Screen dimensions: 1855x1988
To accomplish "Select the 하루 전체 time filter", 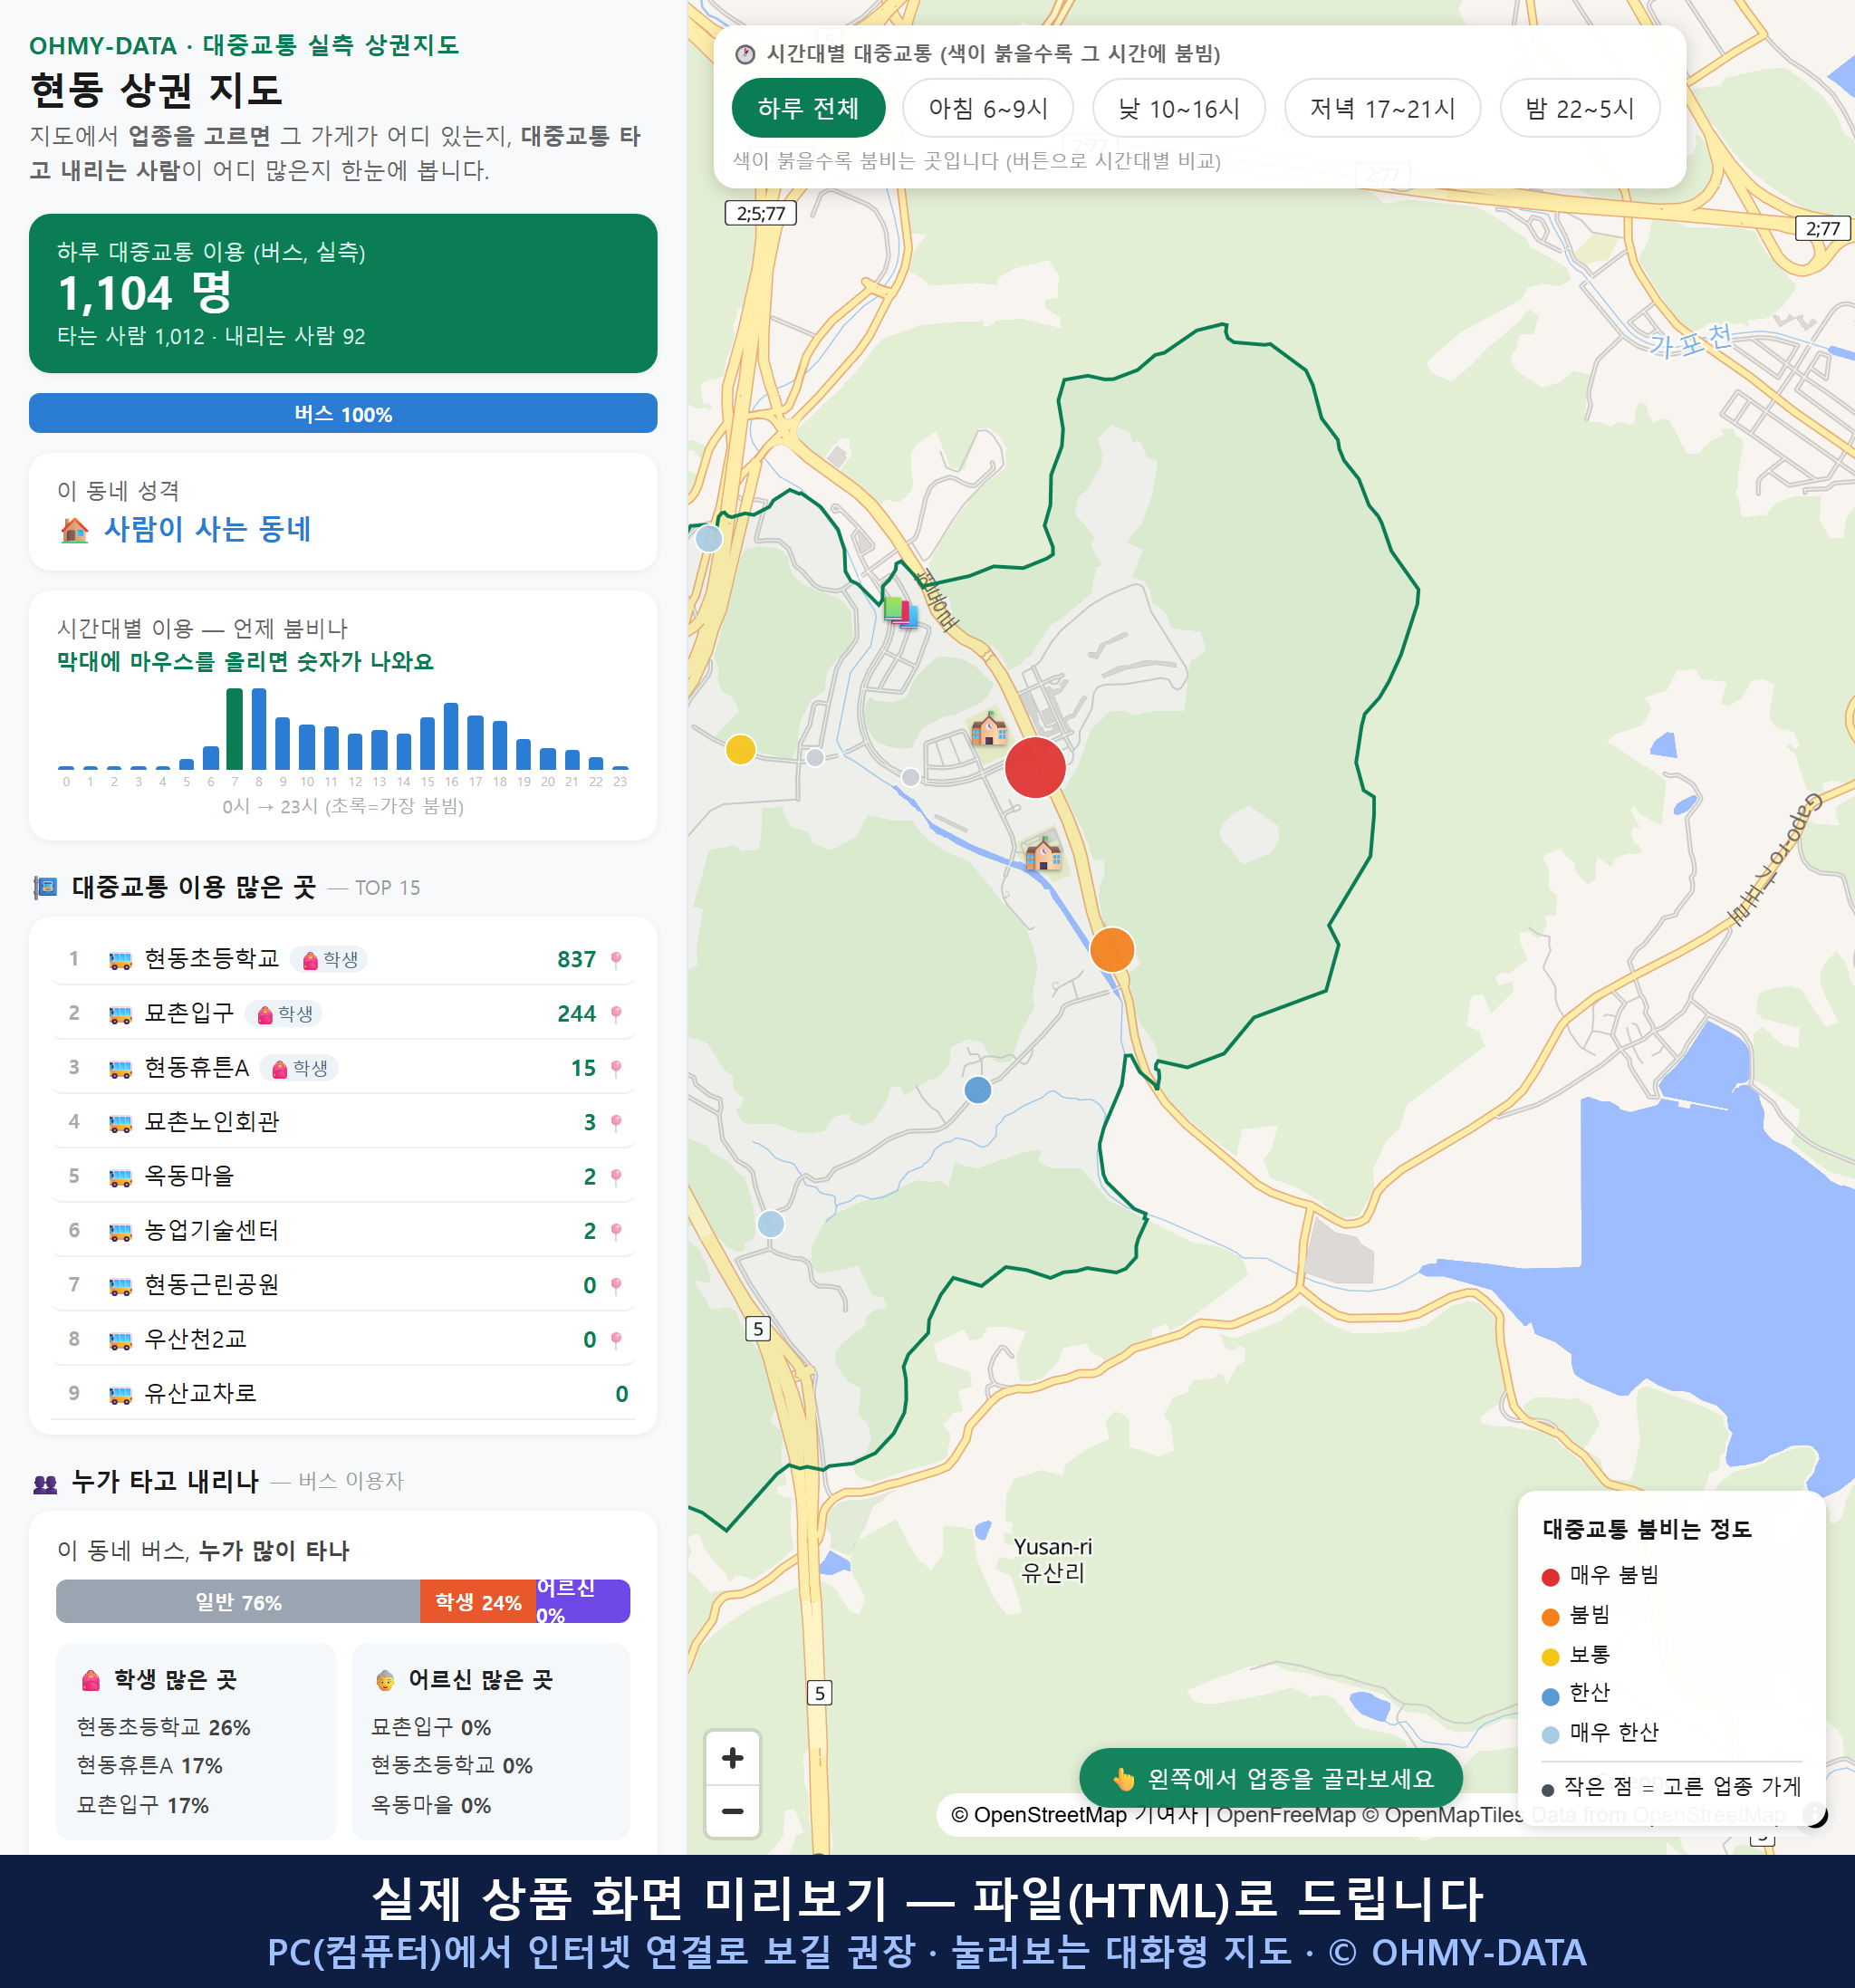I will [x=808, y=108].
